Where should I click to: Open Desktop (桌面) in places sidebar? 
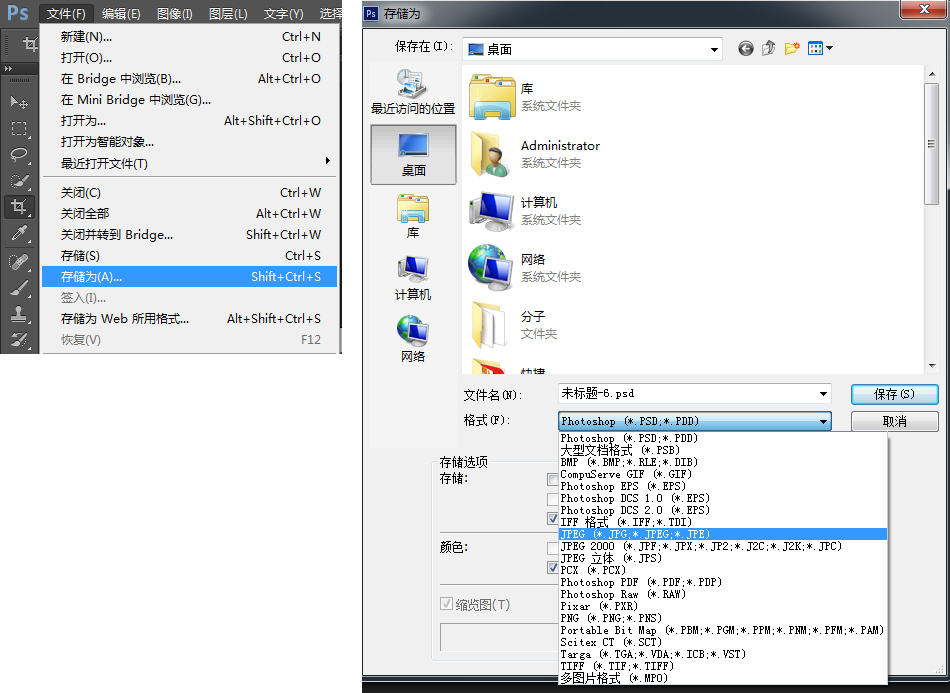[x=413, y=154]
